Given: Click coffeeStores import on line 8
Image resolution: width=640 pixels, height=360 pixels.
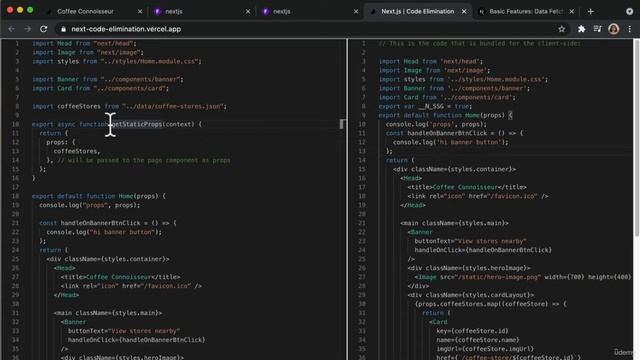Looking at the screenshot, I should pyautogui.click(x=78, y=106).
